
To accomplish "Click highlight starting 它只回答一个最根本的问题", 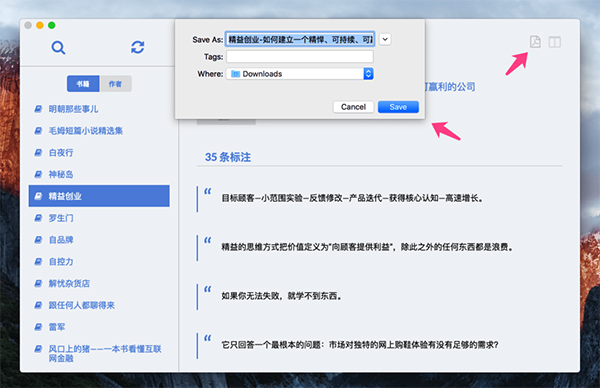I will (360, 345).
